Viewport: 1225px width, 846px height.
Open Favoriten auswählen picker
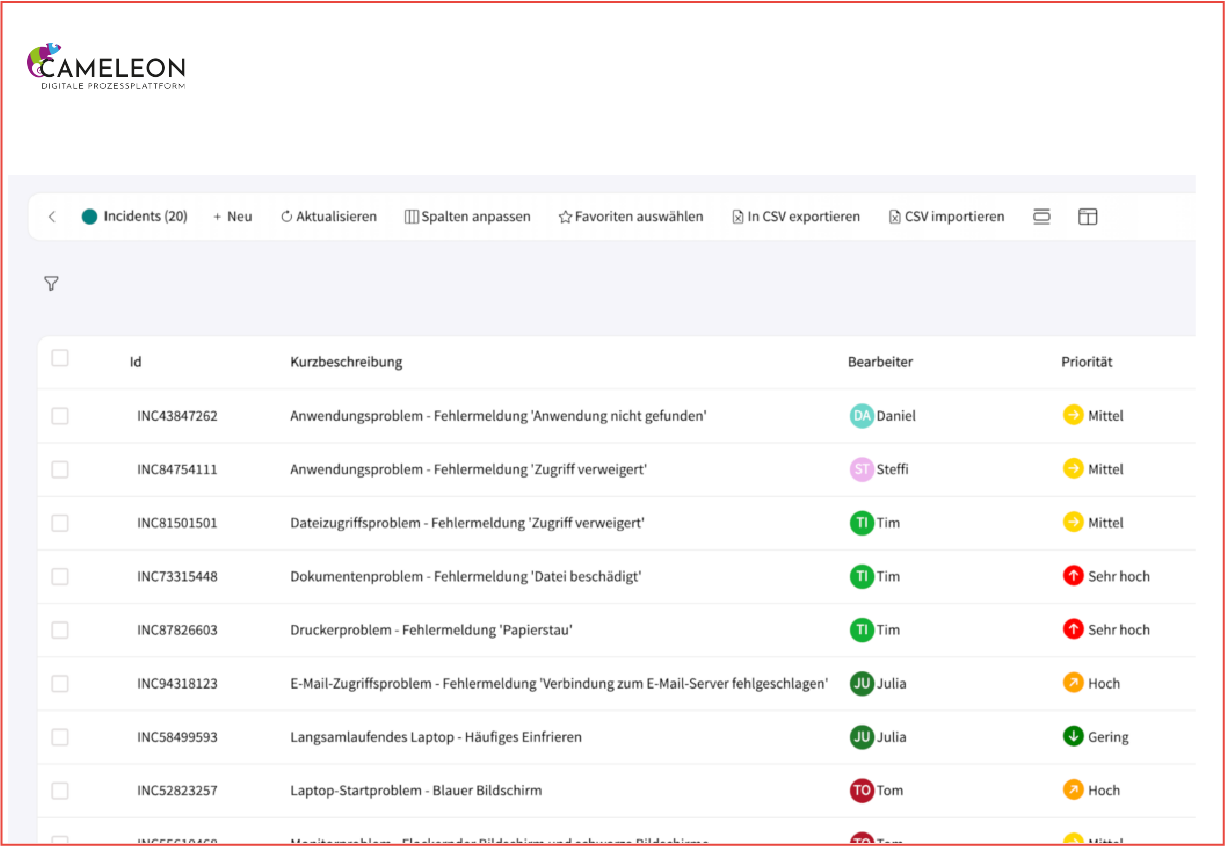630,217
